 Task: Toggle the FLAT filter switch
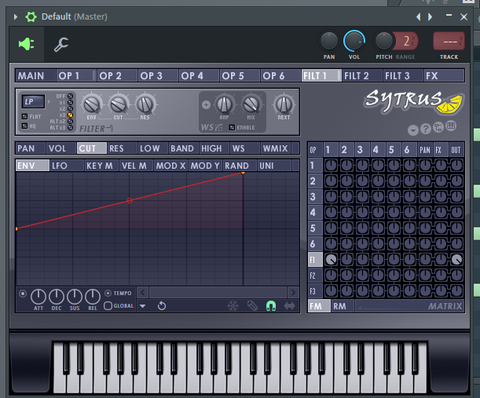click(25, 116)
